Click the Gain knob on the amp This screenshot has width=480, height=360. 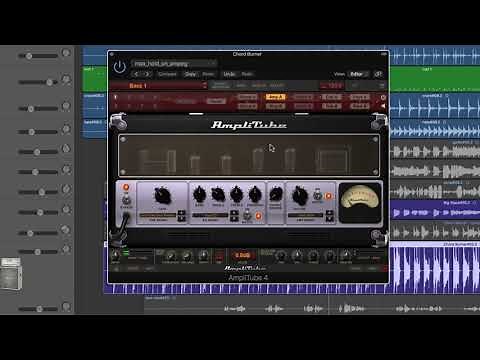[x=162, y=195]
